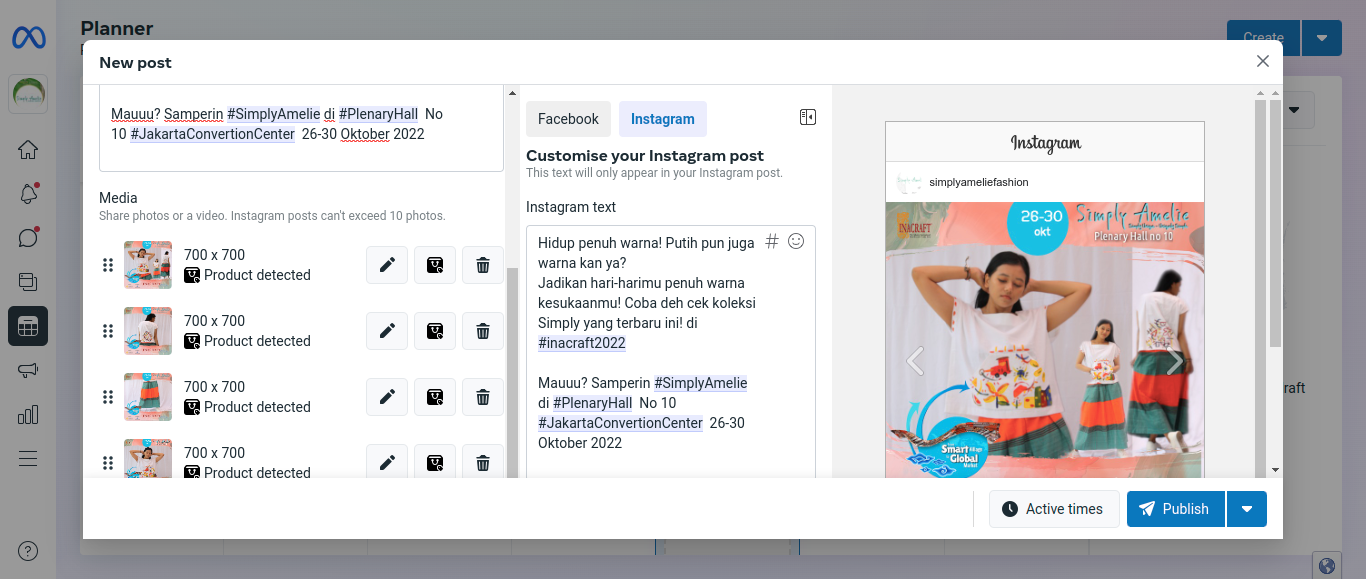The width and height of the screenshot is (1366, 579).
Task: Click the Meta logo in the sidebar
Action: [28, 38]
